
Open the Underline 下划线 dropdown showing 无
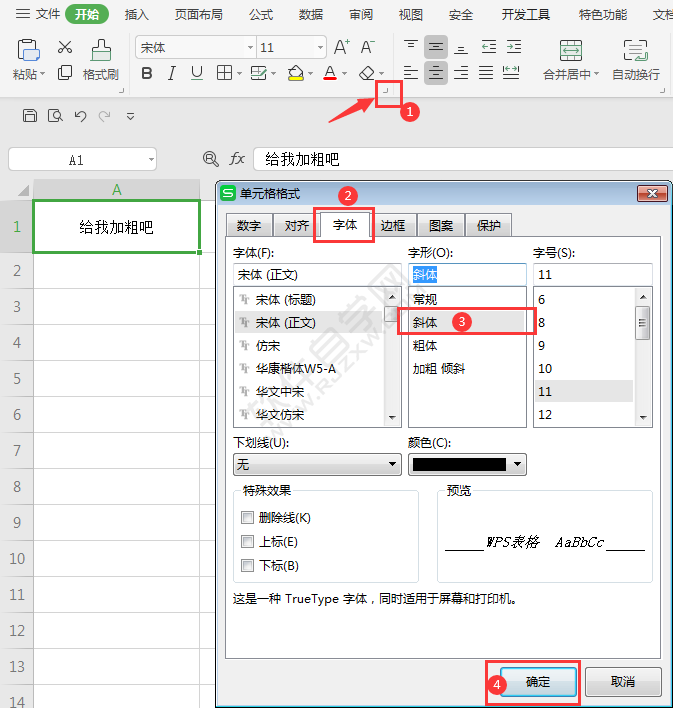coord(317,464)
